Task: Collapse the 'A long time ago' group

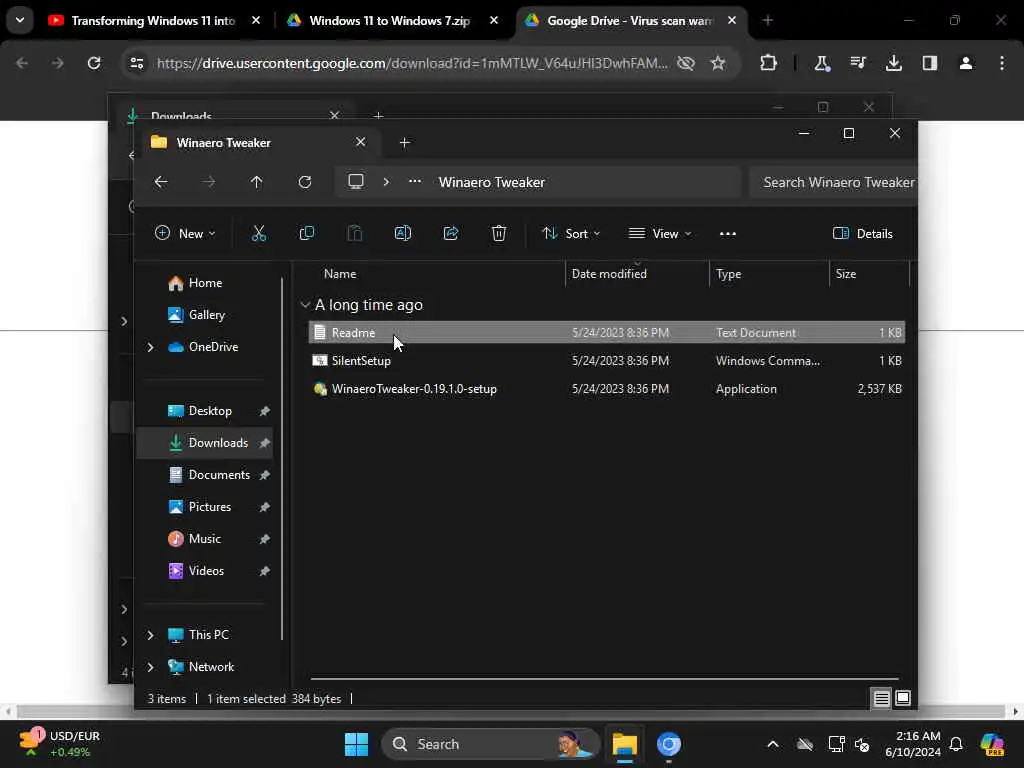Action: coord(305,305)
